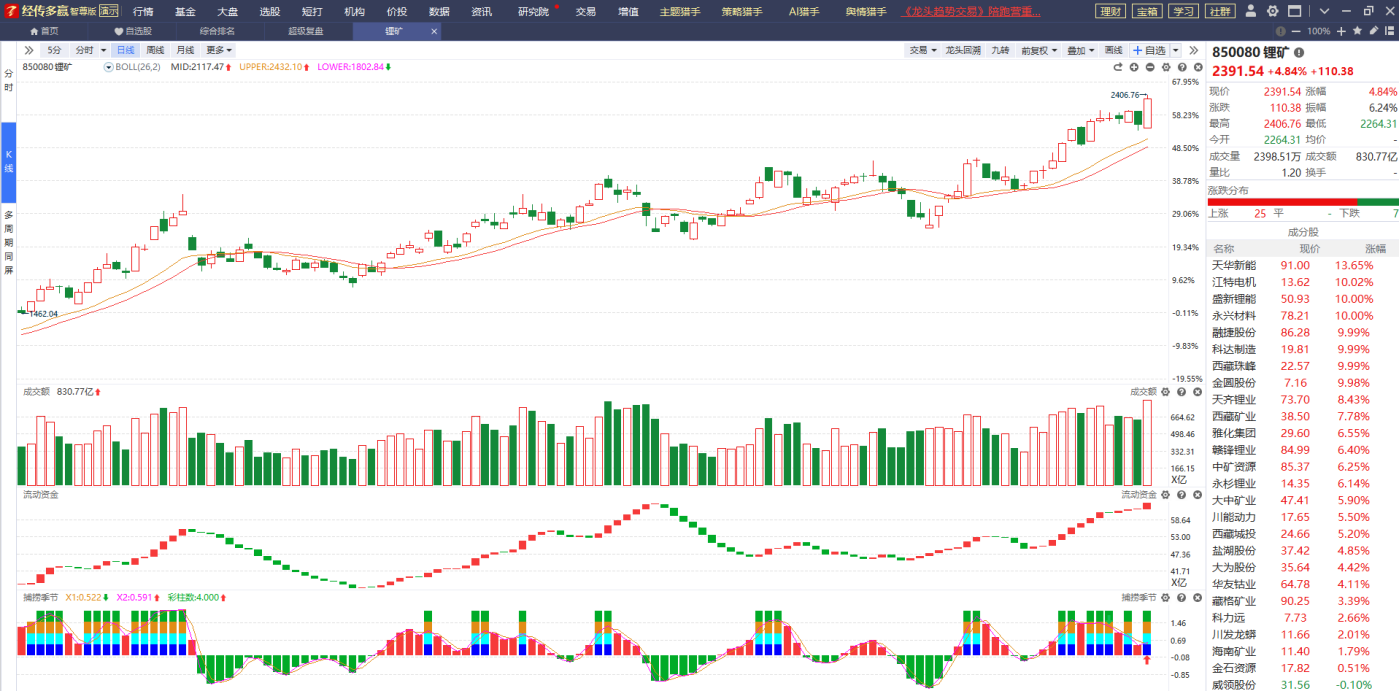This screenshot has height=692, width=1400.
Task: Switch chart period to 日线
Action: [x=125, y=50]
